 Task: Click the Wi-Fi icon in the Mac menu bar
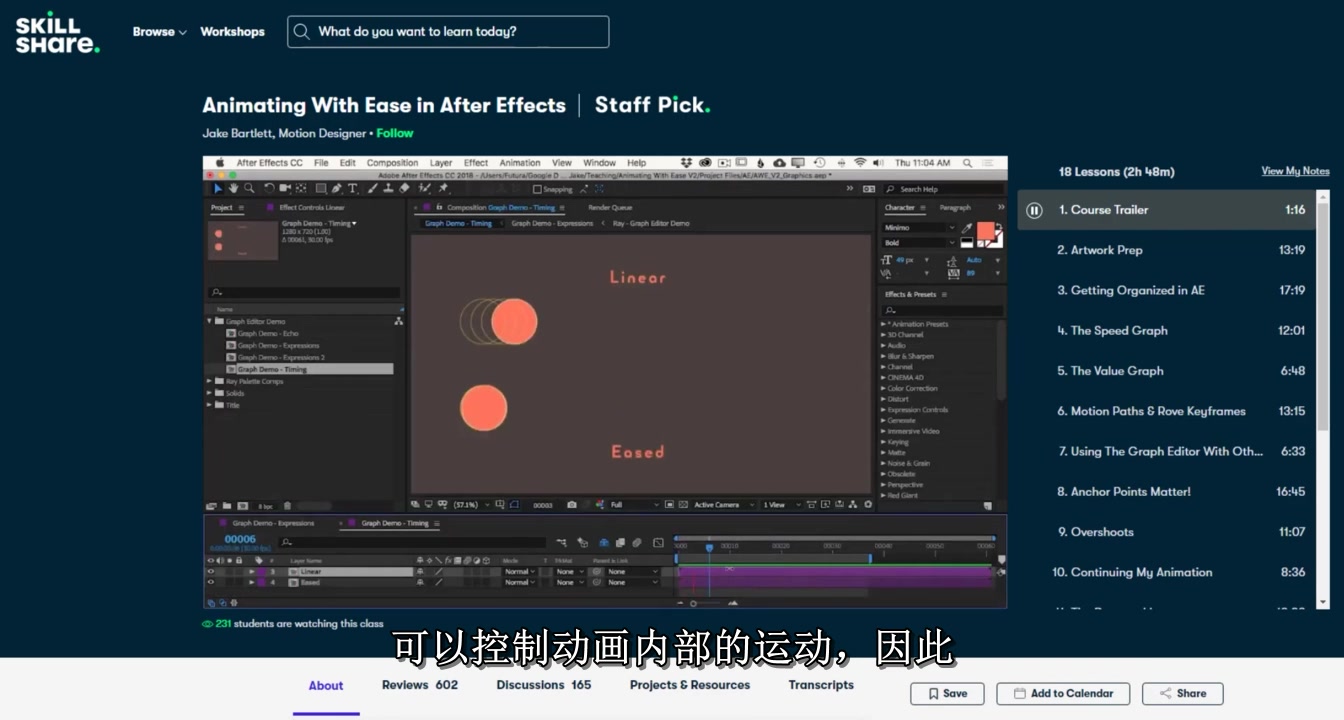coord(859,162)
